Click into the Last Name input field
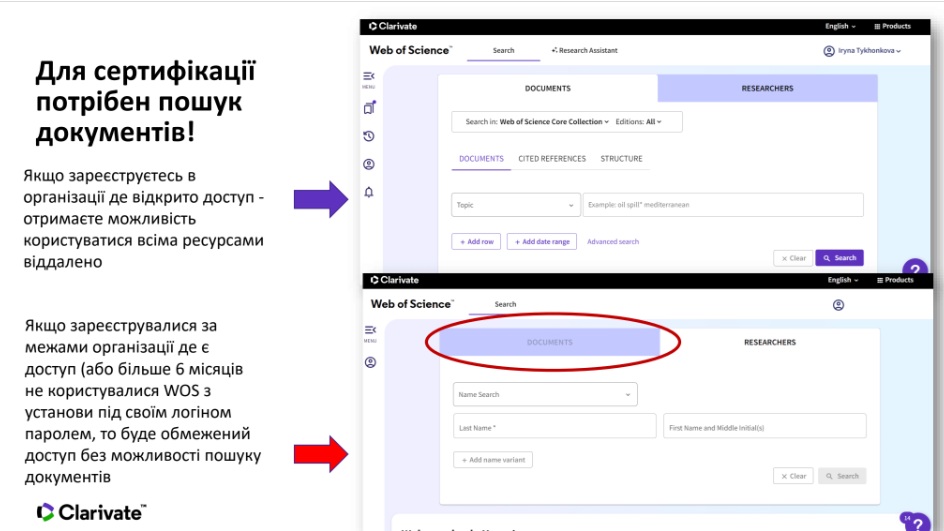Screen dimensions: 944x531 (554, 426)
